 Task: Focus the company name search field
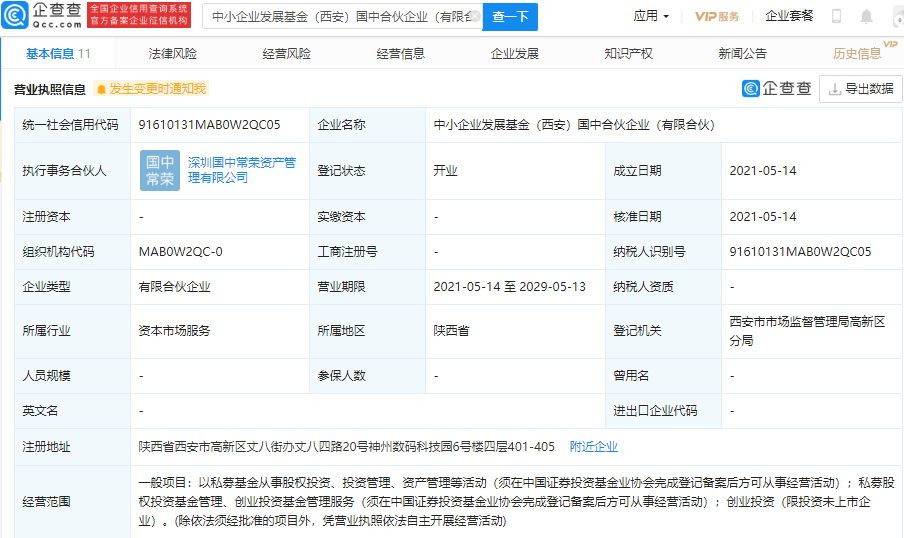(342, 17)
